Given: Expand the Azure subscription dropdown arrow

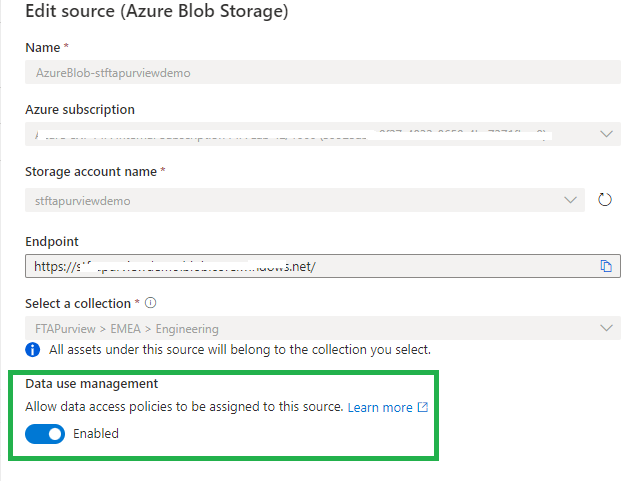Looking at the screenshot, I should (606, 134).
